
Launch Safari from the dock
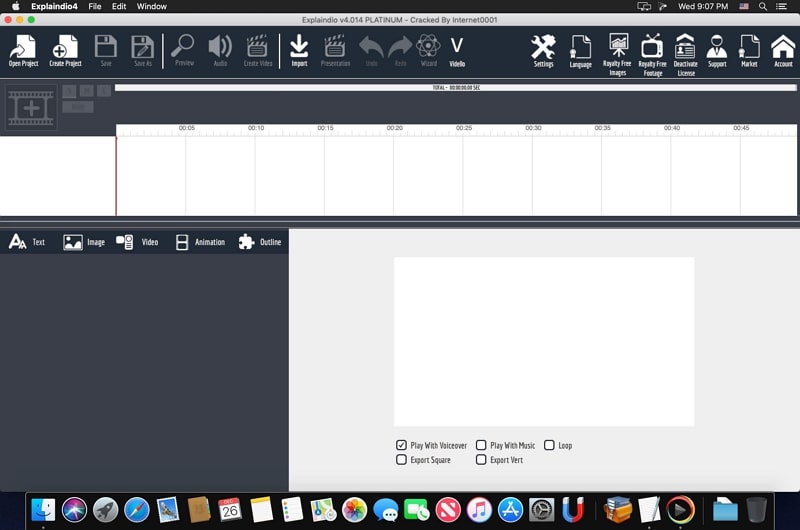pyautogui.click(x=137, y=510)
